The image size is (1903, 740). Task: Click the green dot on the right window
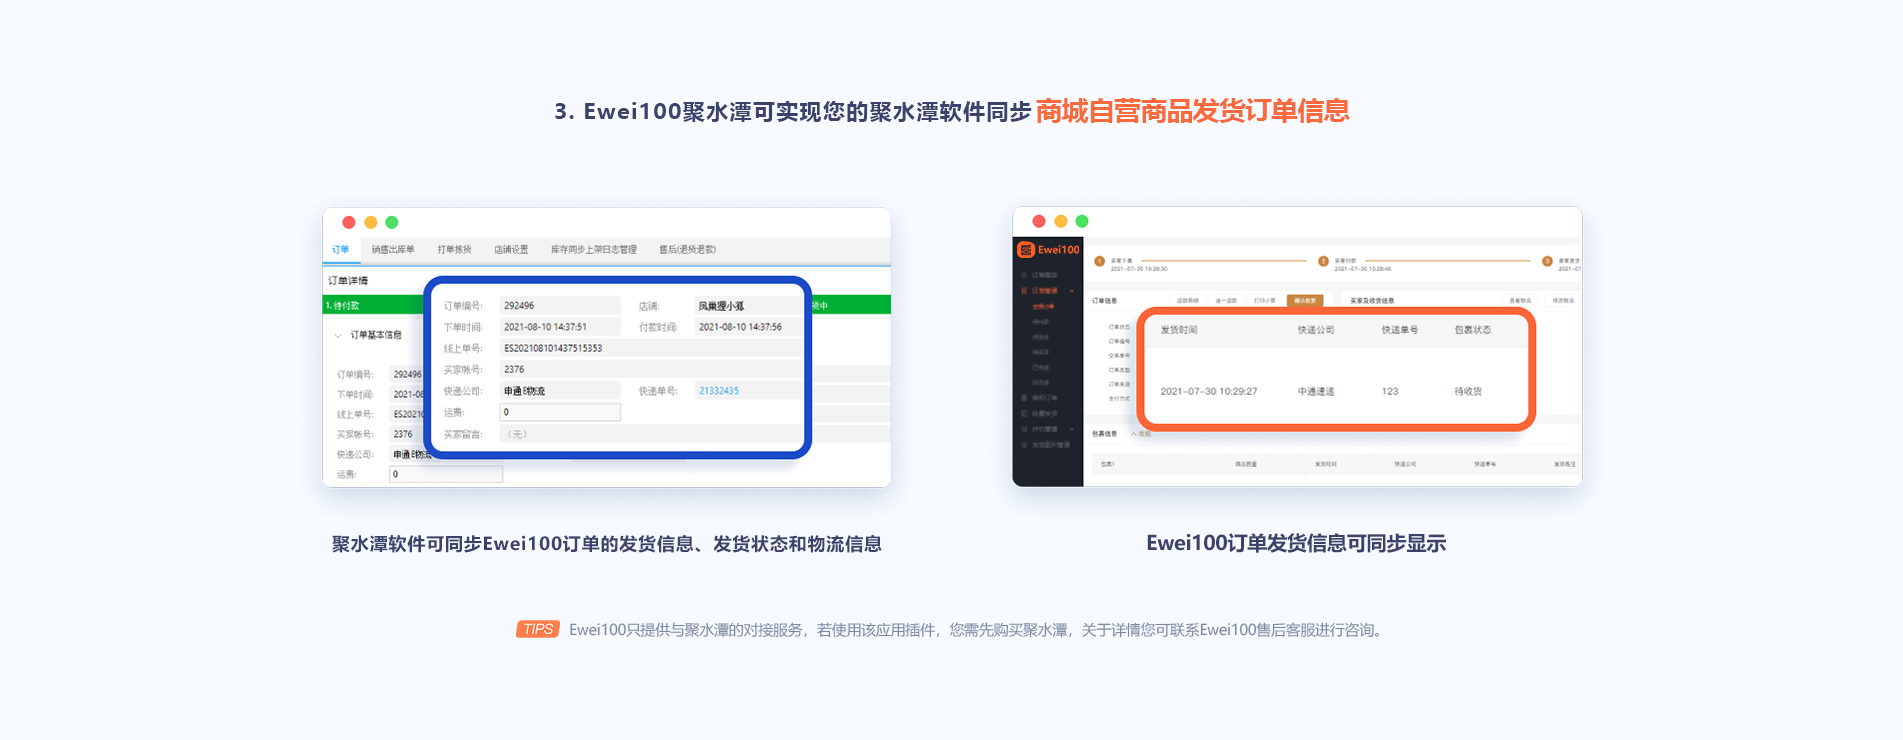coord(1082,222)
